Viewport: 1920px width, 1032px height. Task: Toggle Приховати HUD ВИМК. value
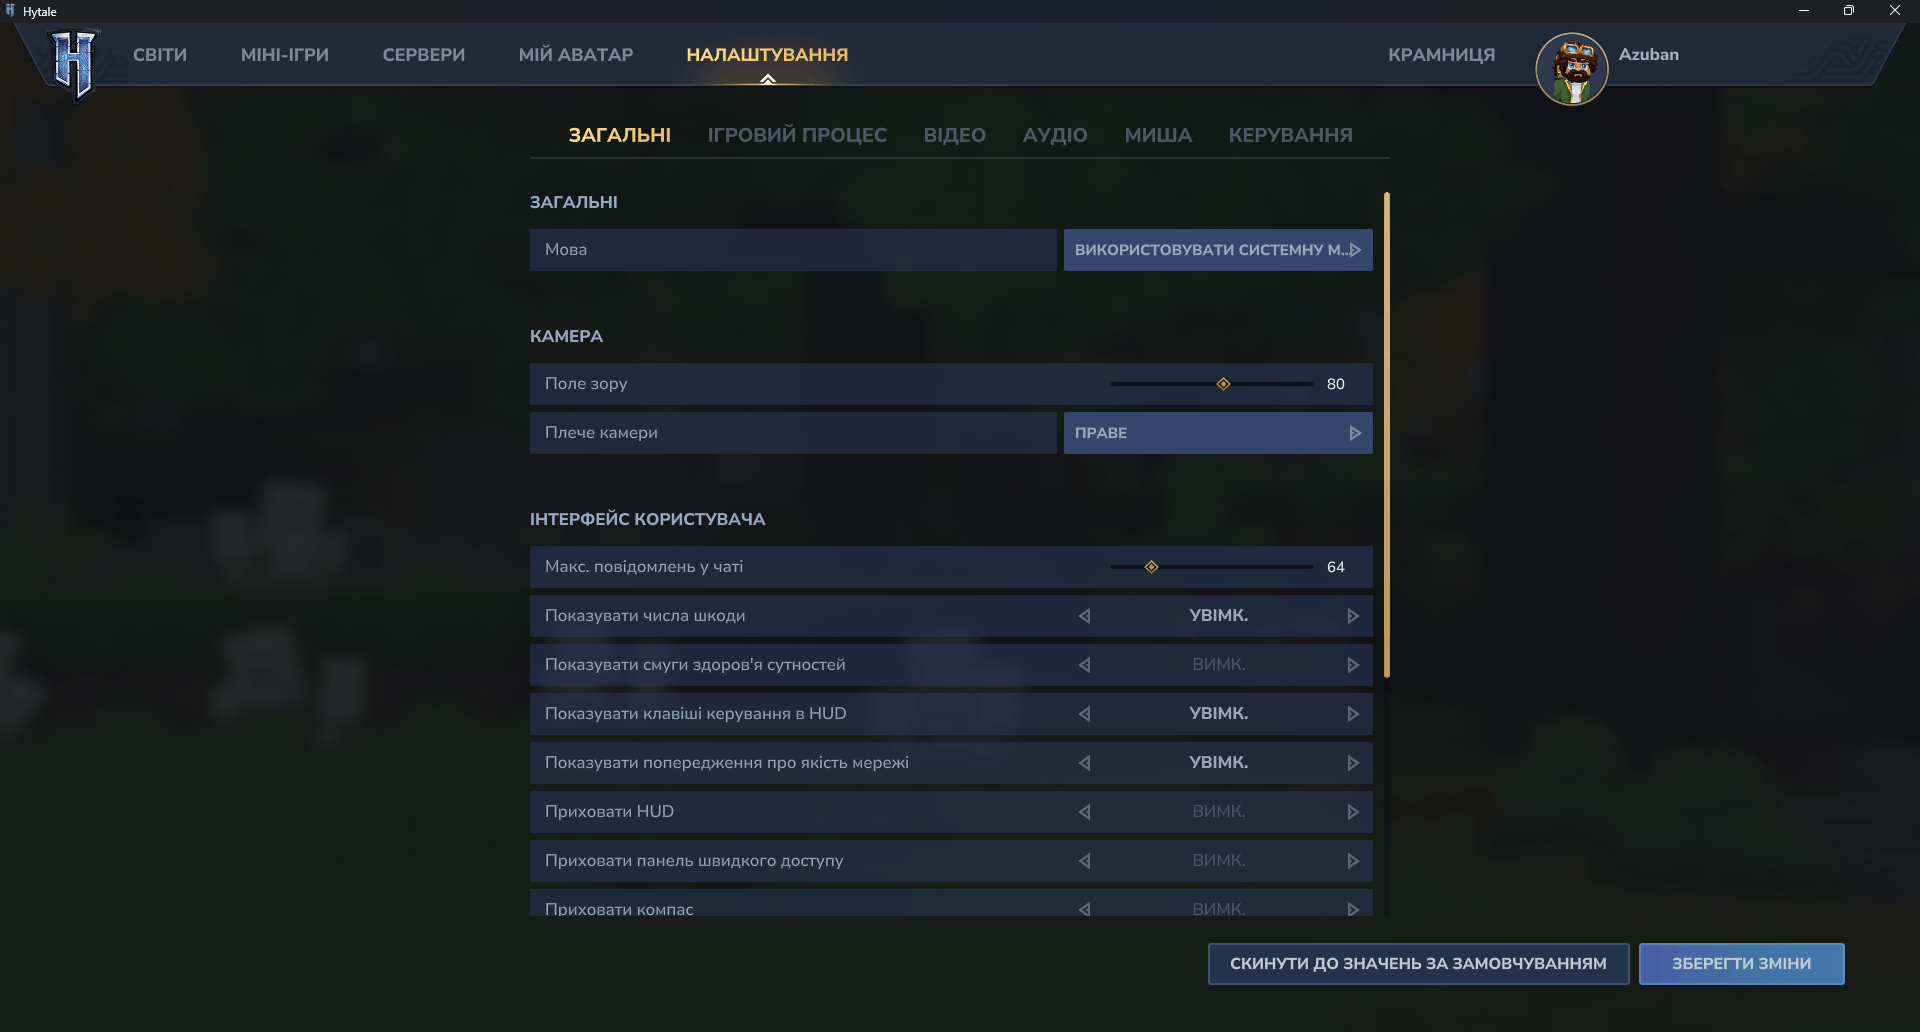pos(1218,812)
